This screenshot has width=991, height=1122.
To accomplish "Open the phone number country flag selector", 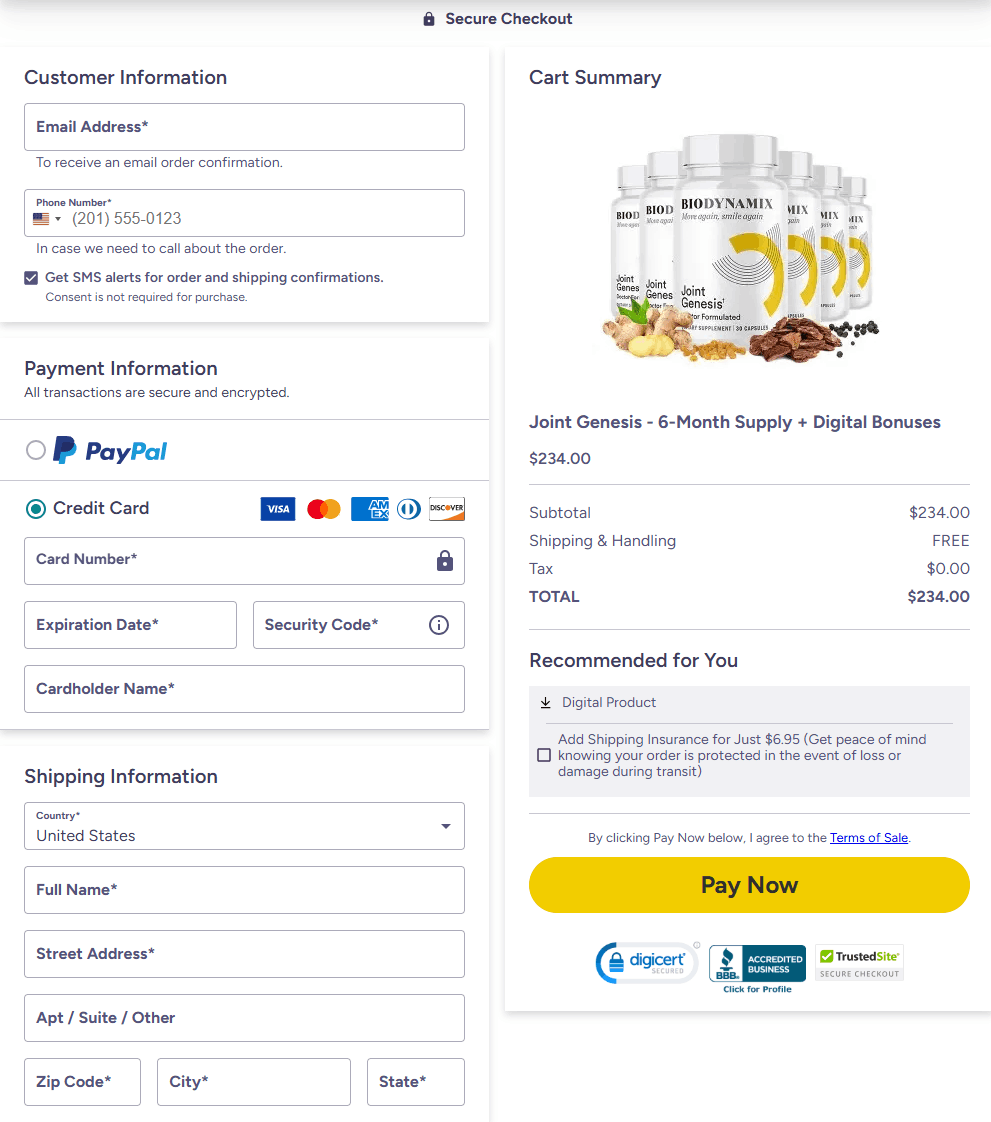I will point(43,217).
